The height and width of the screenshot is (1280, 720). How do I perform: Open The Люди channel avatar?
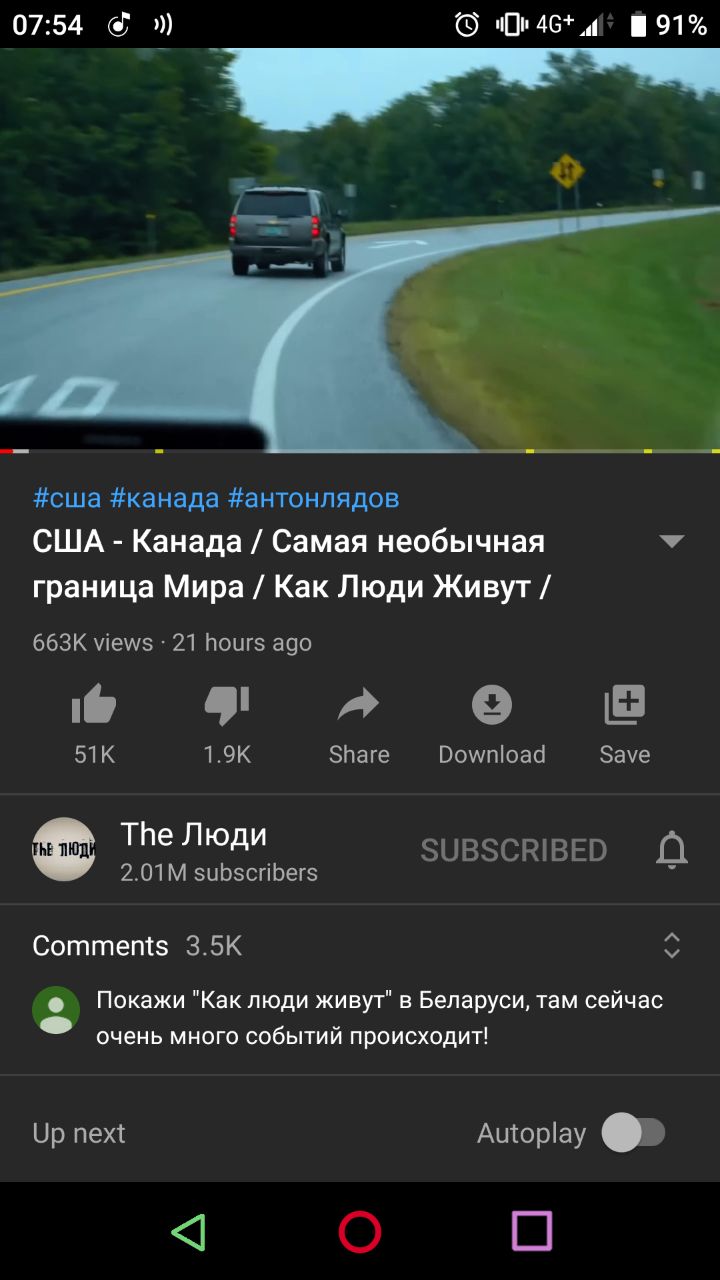pos(64,849)
